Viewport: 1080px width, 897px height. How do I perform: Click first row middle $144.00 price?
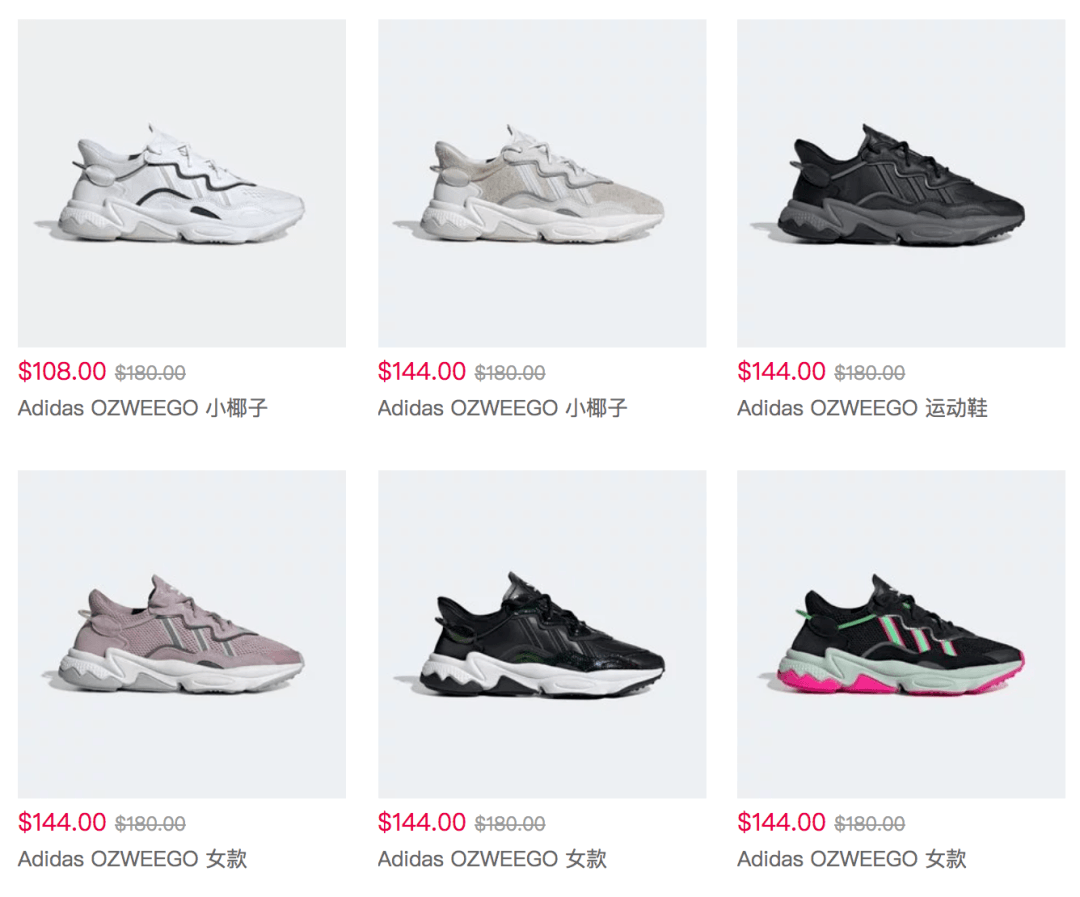(422, 372)
